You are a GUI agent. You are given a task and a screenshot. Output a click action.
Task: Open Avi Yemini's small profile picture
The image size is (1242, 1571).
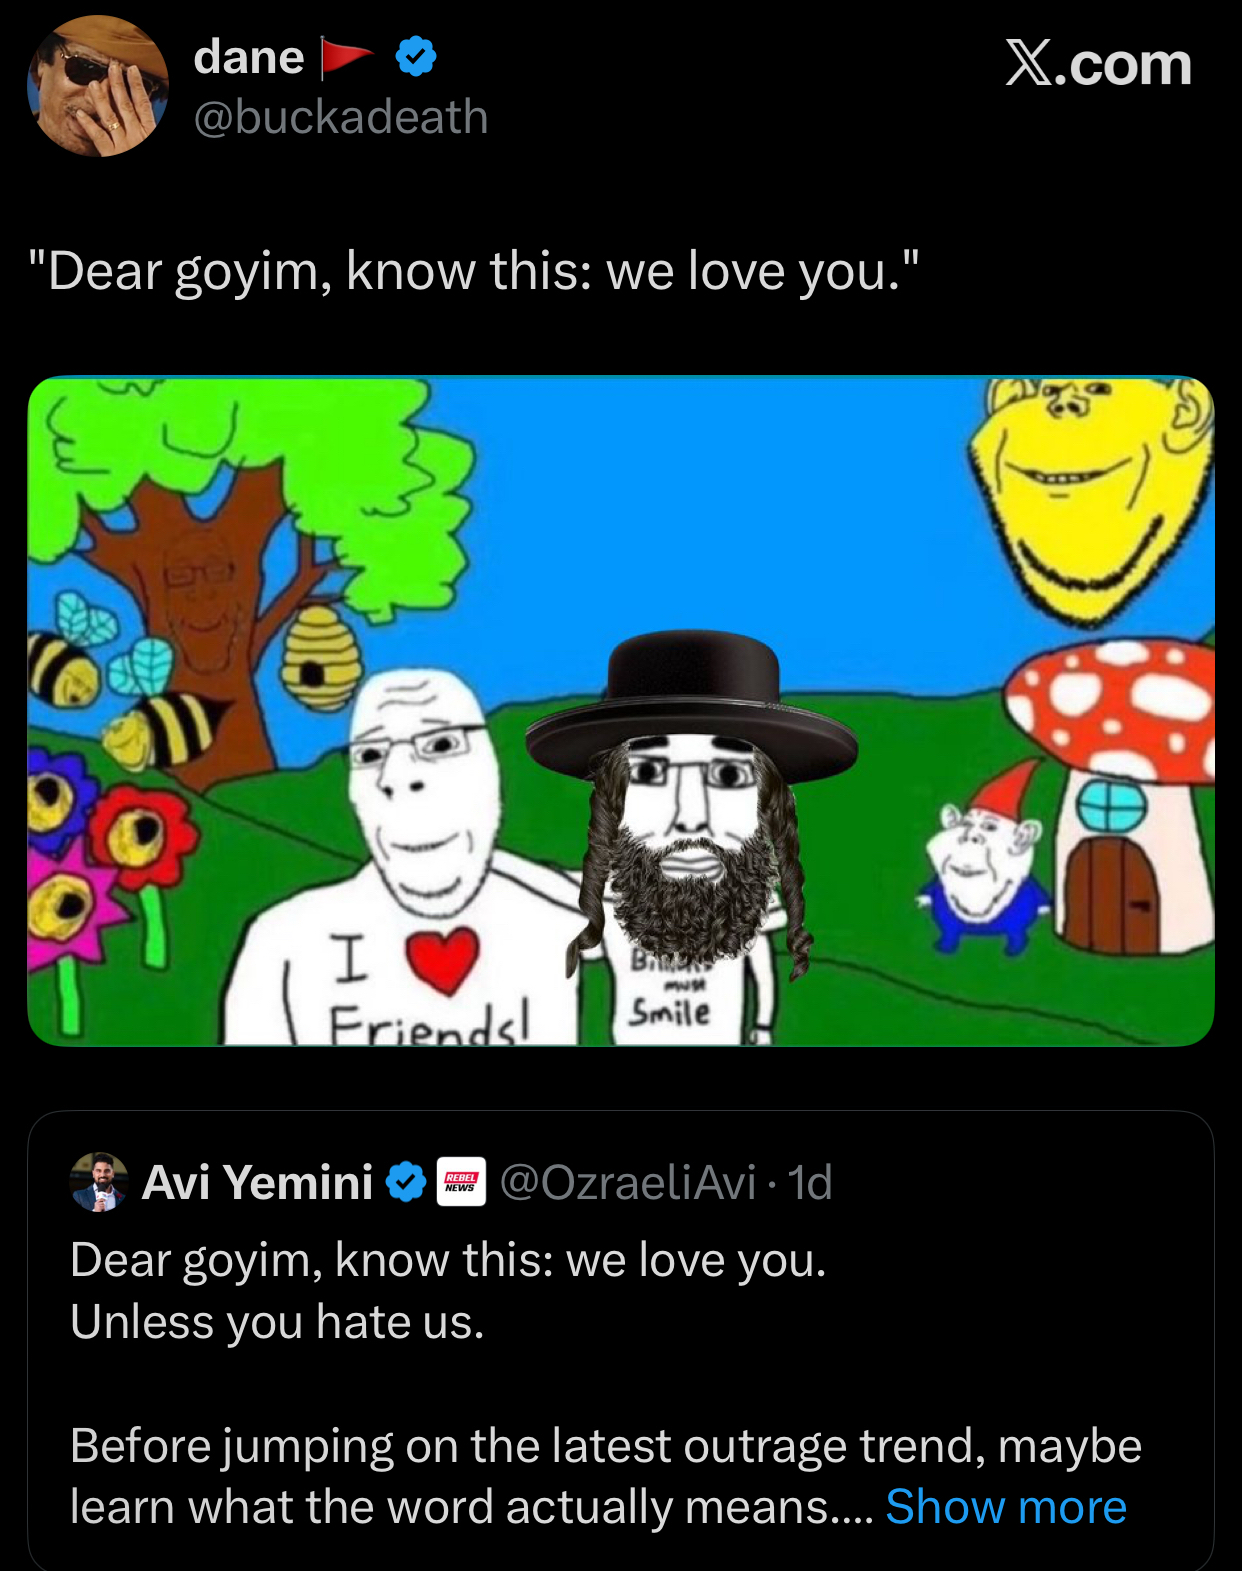(99, 1182)
